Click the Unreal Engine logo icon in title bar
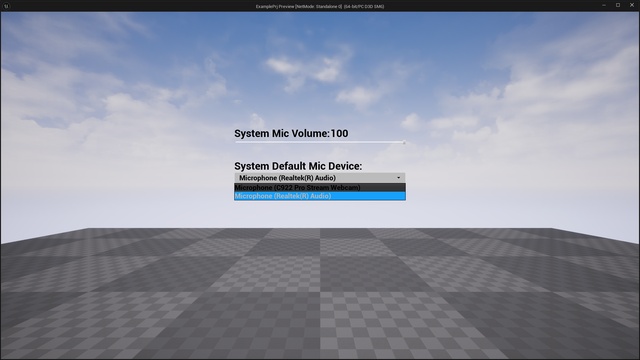The height and width of the screenshot is (360, 640). coord(6,6)
